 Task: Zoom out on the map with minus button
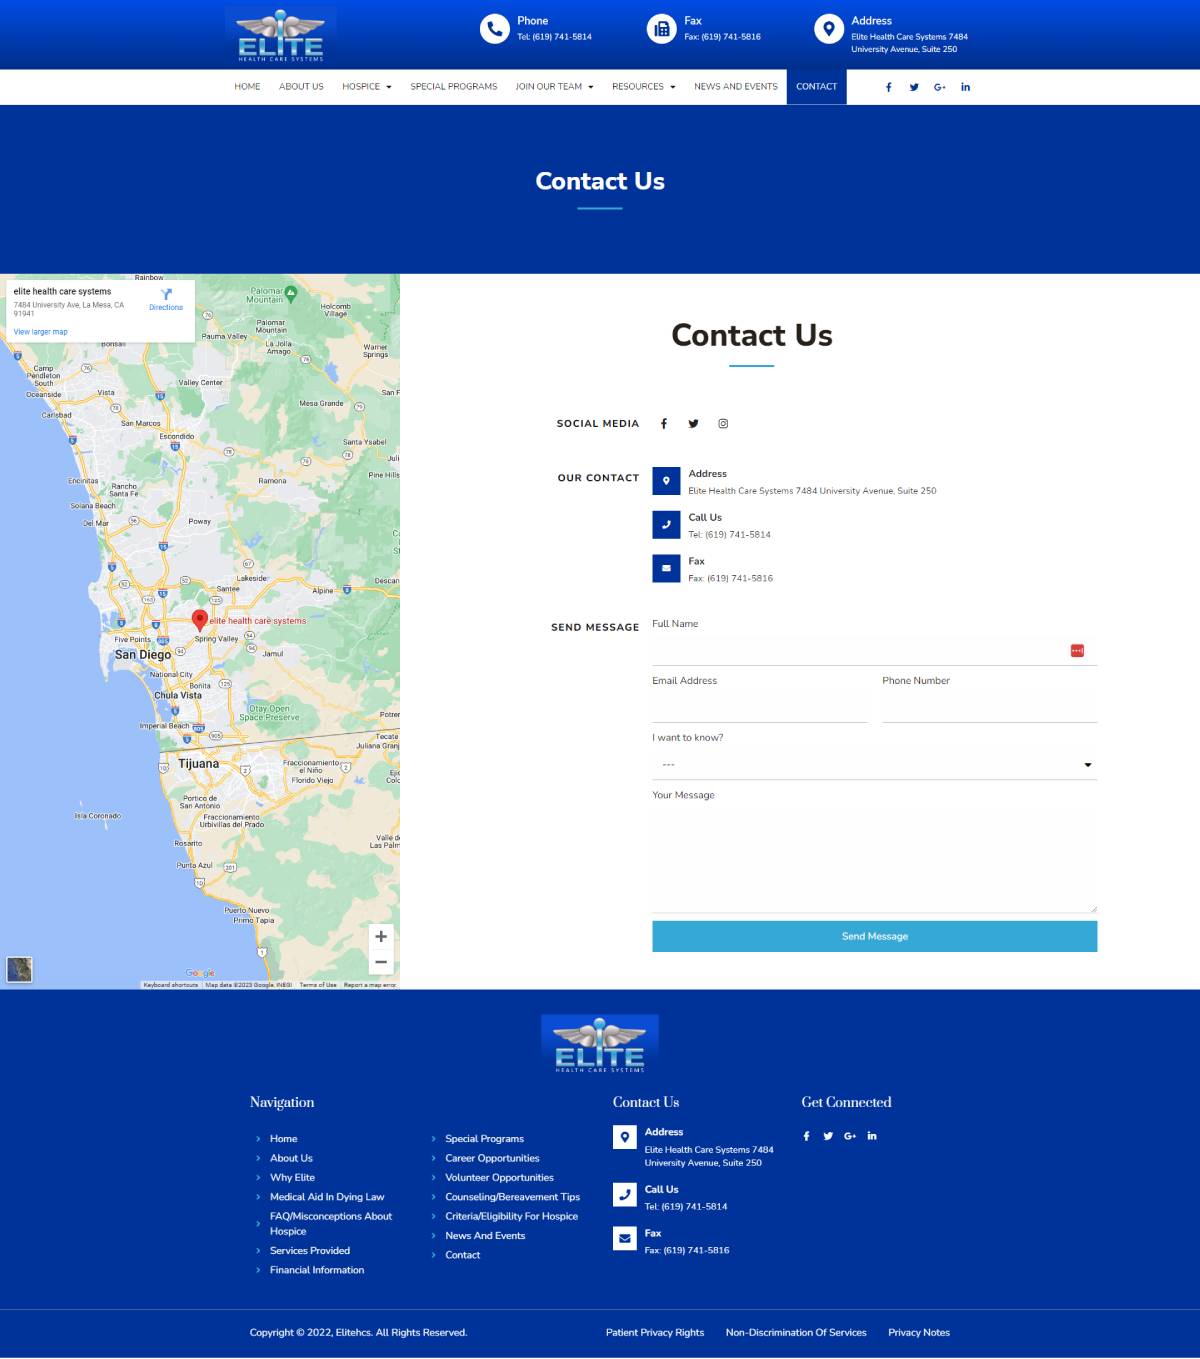click(x=381, y=962)
